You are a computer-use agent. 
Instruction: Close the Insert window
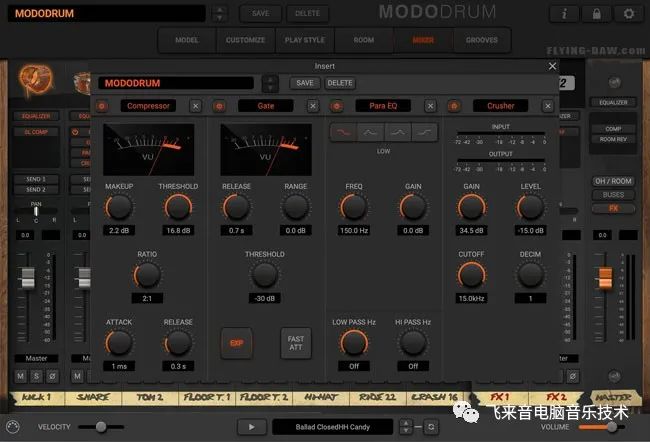coord(552,66)
